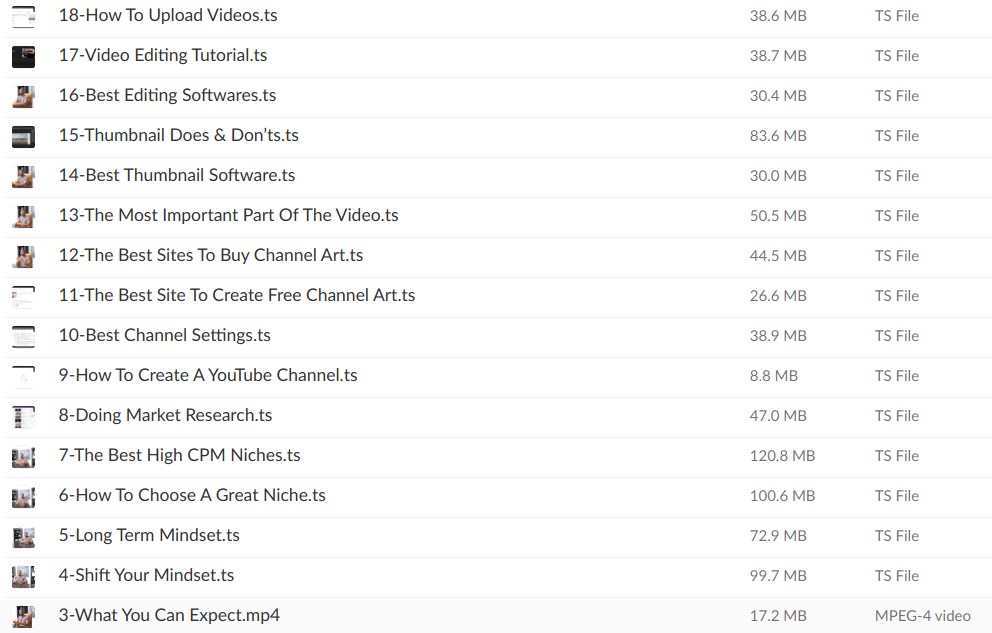992x633 pixels.
Task: Click the thumbnail for 8-Doing Market Research.ts
Action: click(23, 416)
